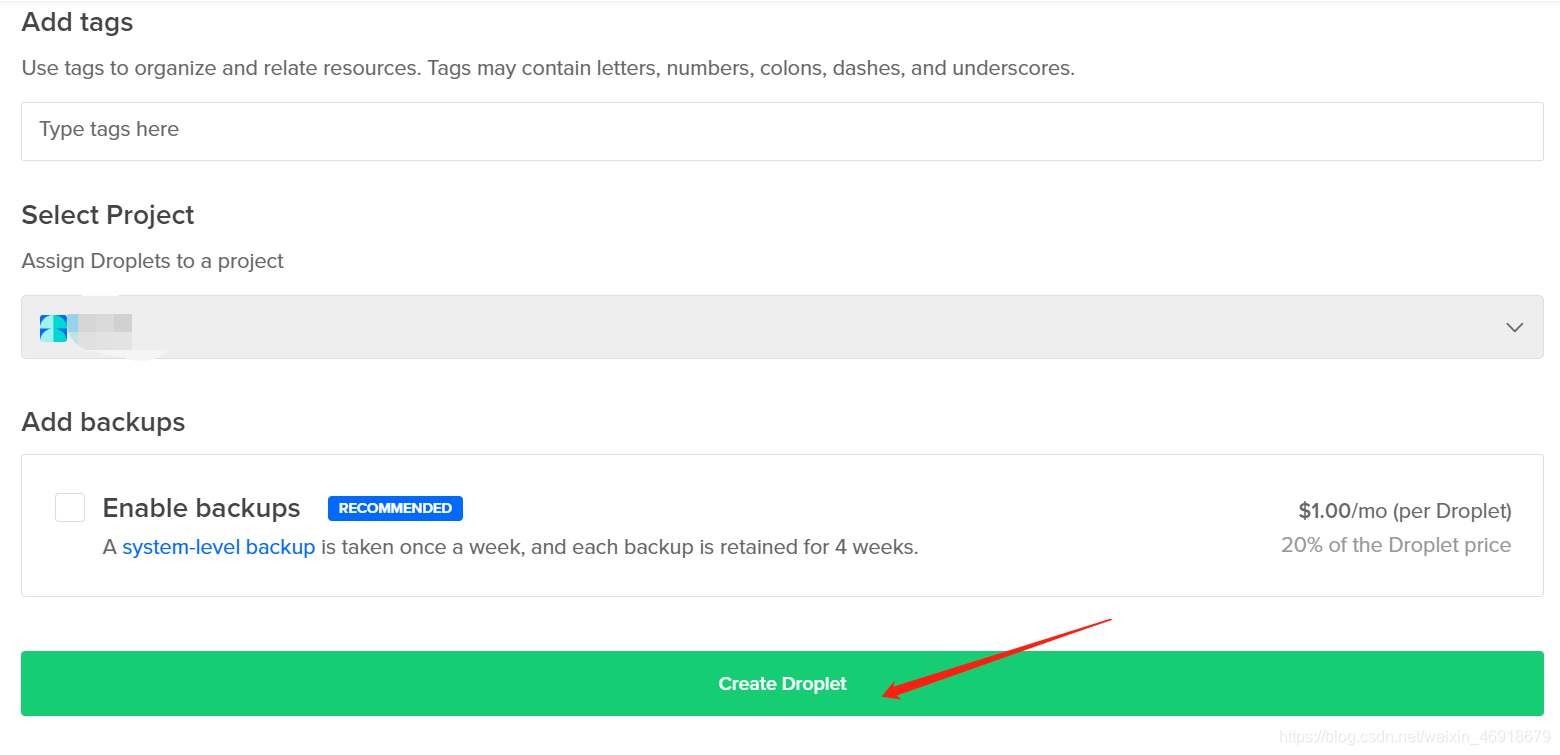Click the backup retention description text
This screenshot has height=755, width=1560.
pyautogui.click(x=620, y=546)
